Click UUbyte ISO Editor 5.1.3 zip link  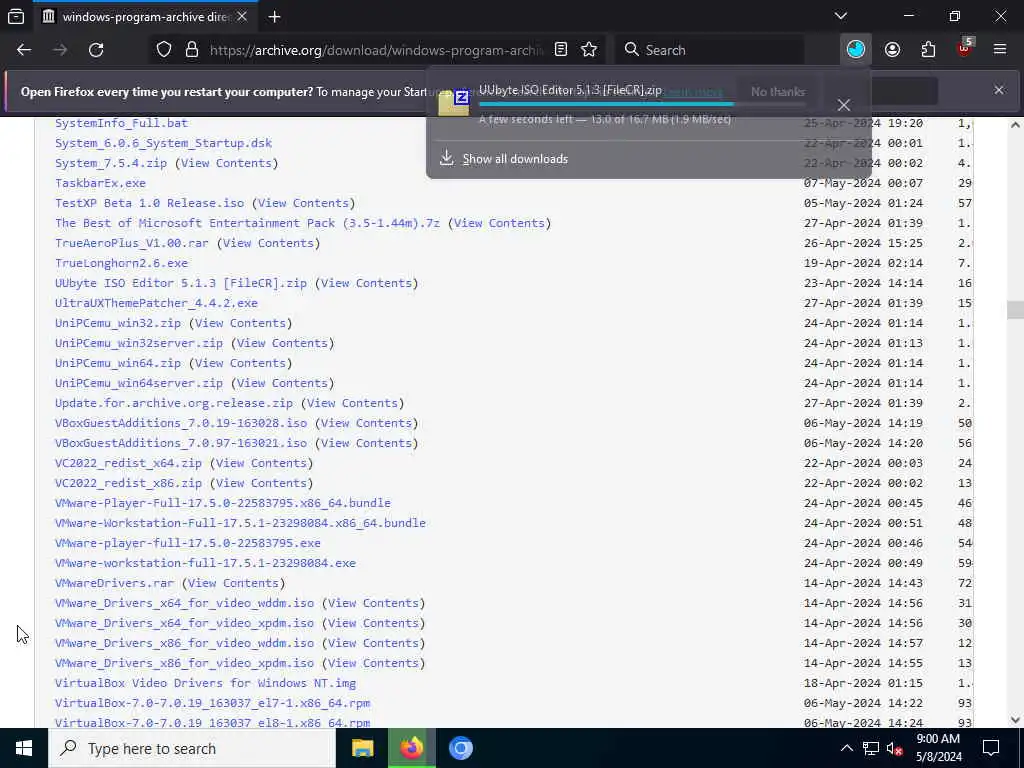[x=181, y=283]
